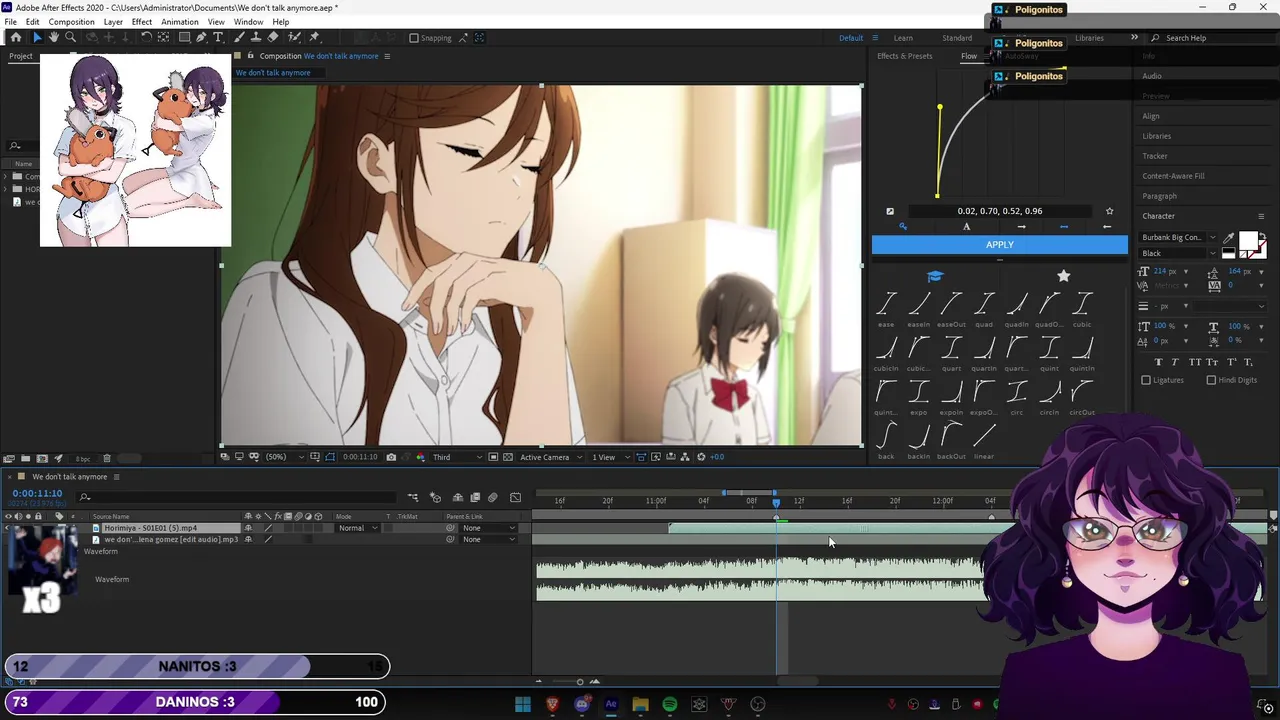Choose the cubic curve preset
Screen dimensions: 1280x720
1082,309
